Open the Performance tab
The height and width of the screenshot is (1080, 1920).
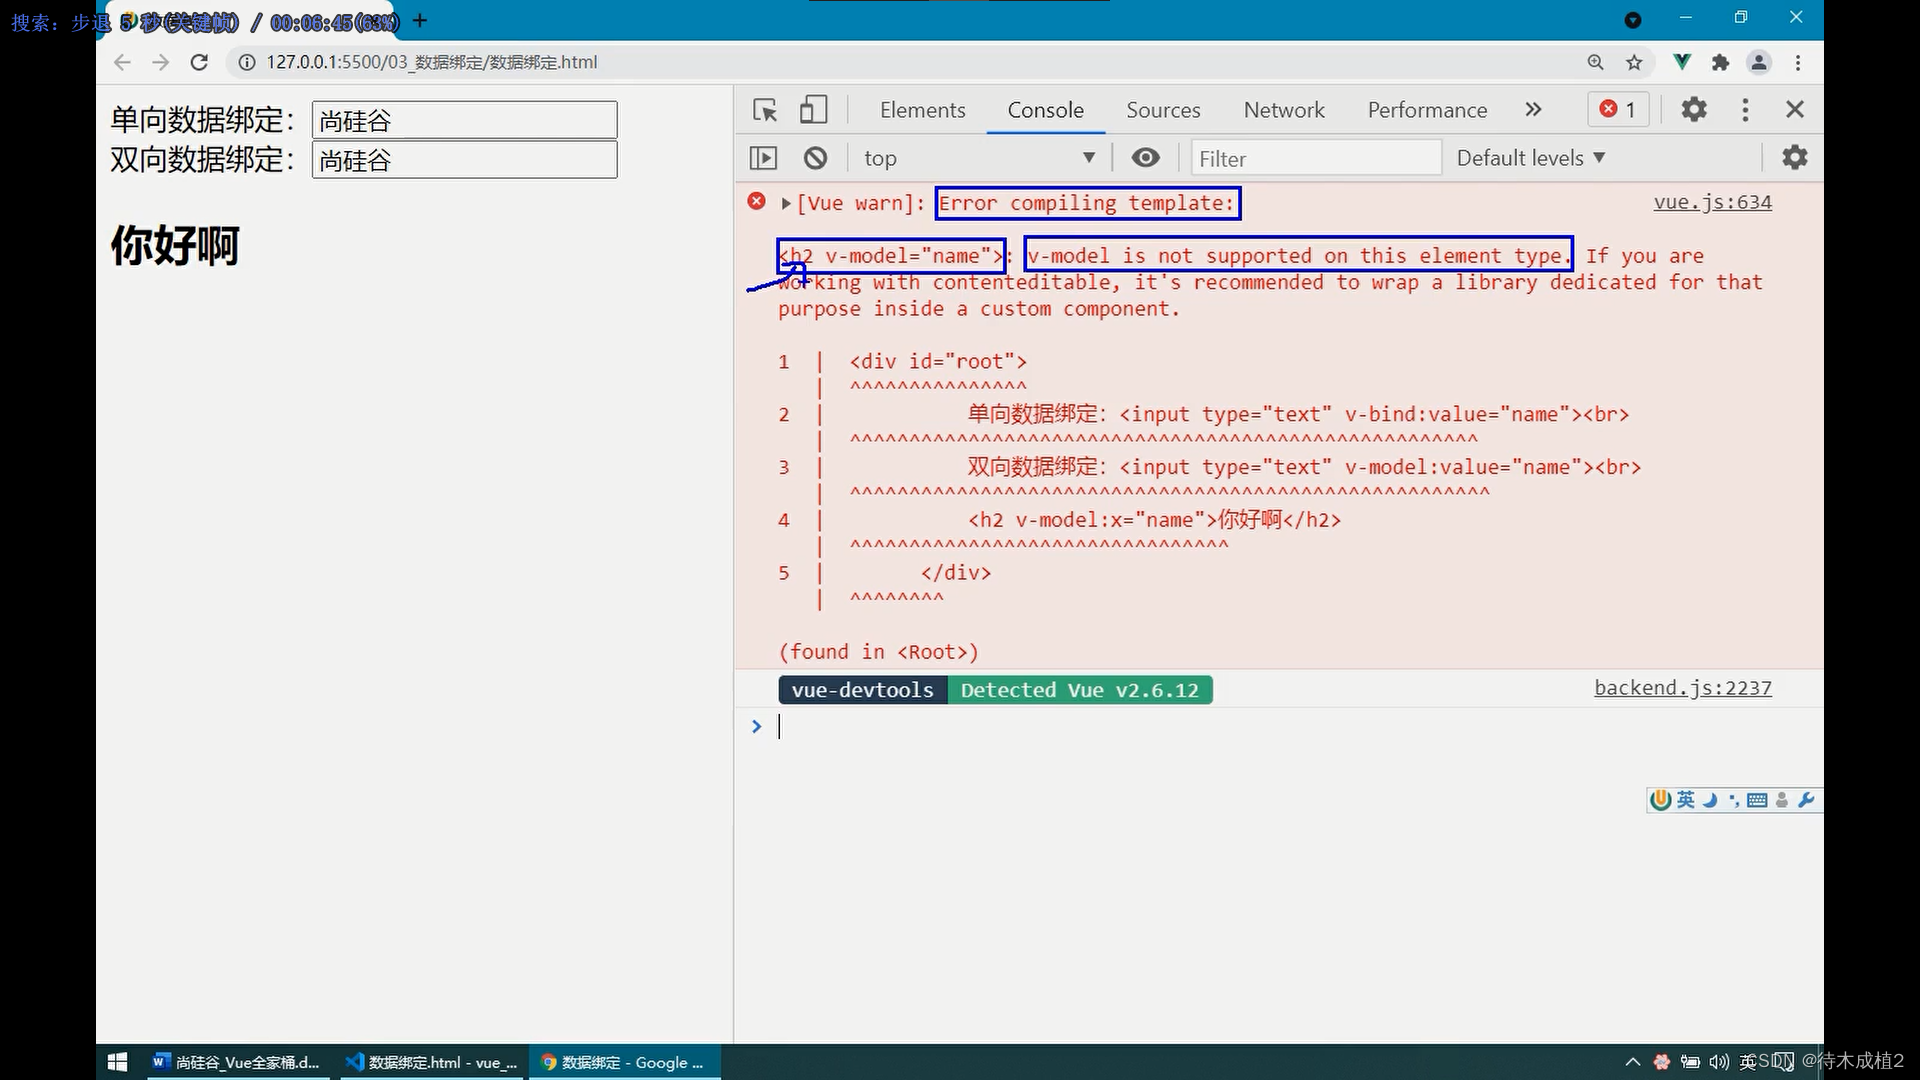coord(1427,110)
